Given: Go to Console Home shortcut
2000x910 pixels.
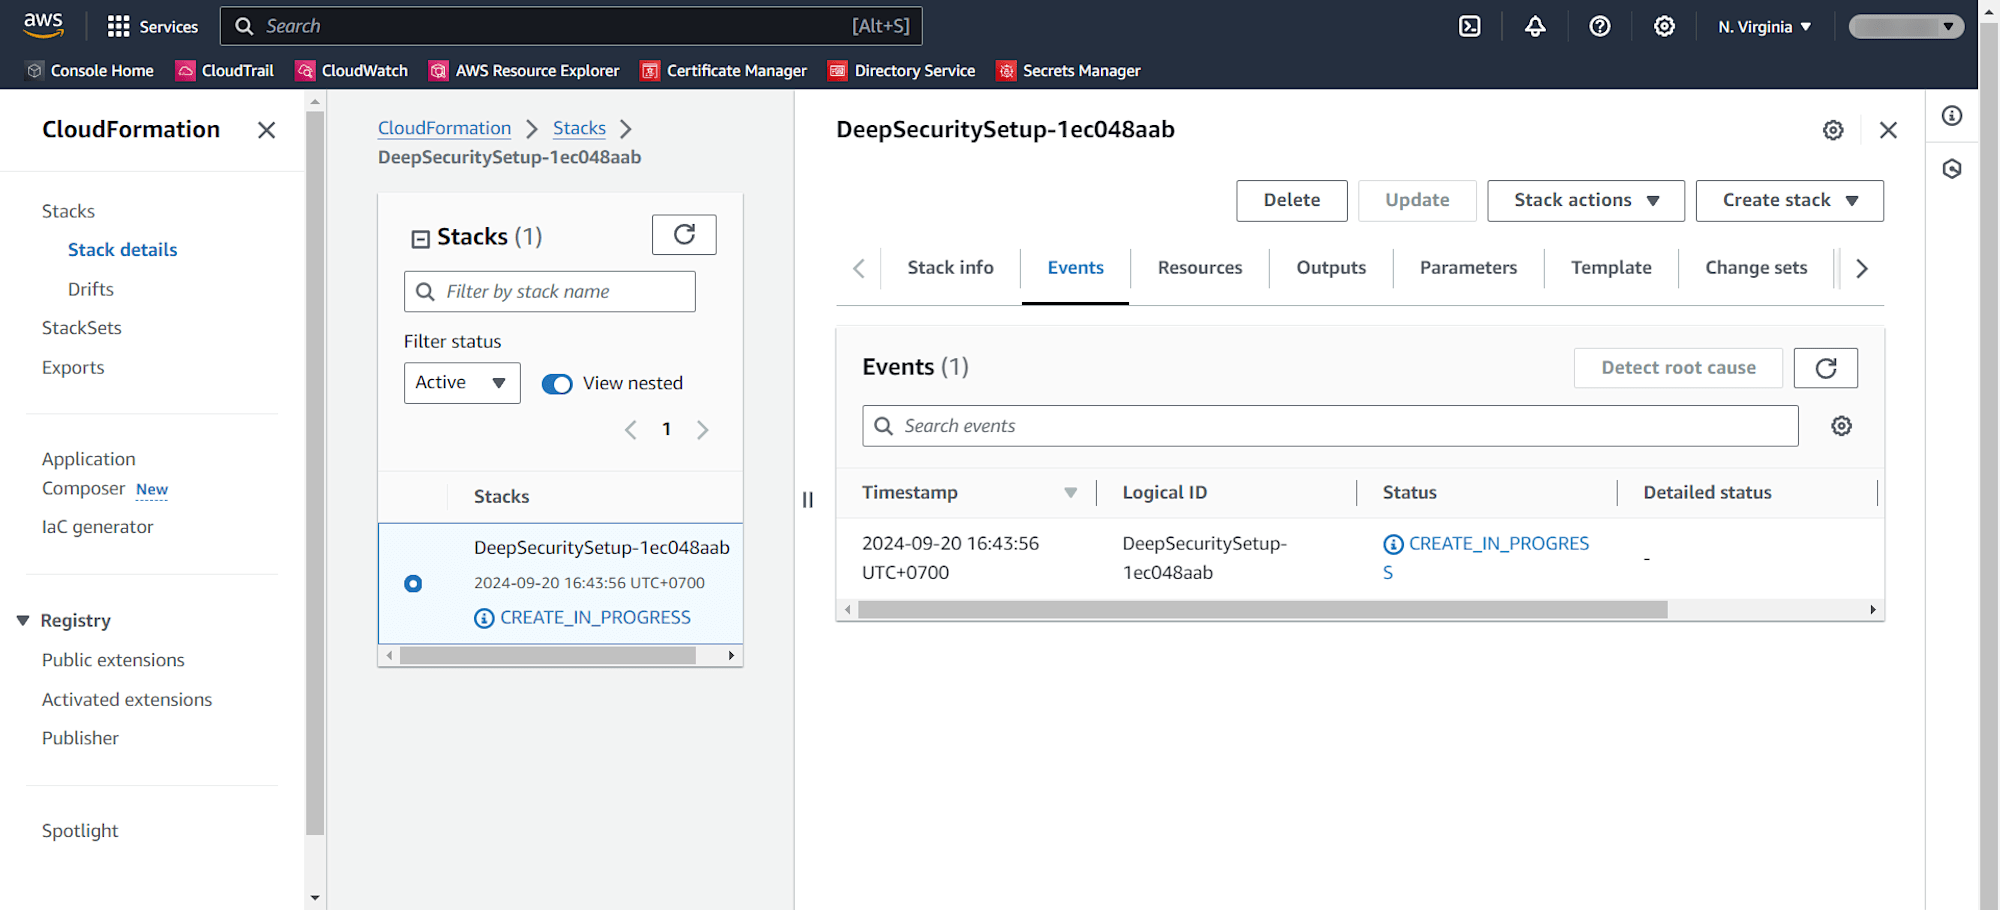Looking at the screenshot, I should (x=90, y=70).
